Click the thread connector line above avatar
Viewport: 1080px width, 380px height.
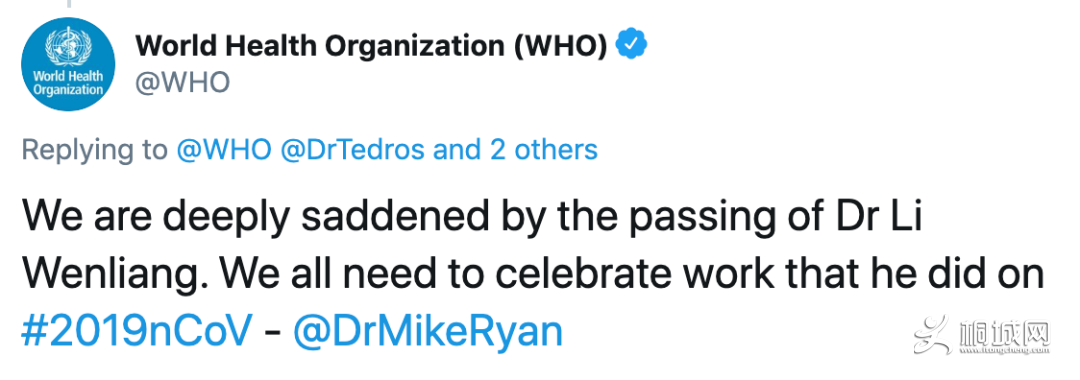coord(68,3)
